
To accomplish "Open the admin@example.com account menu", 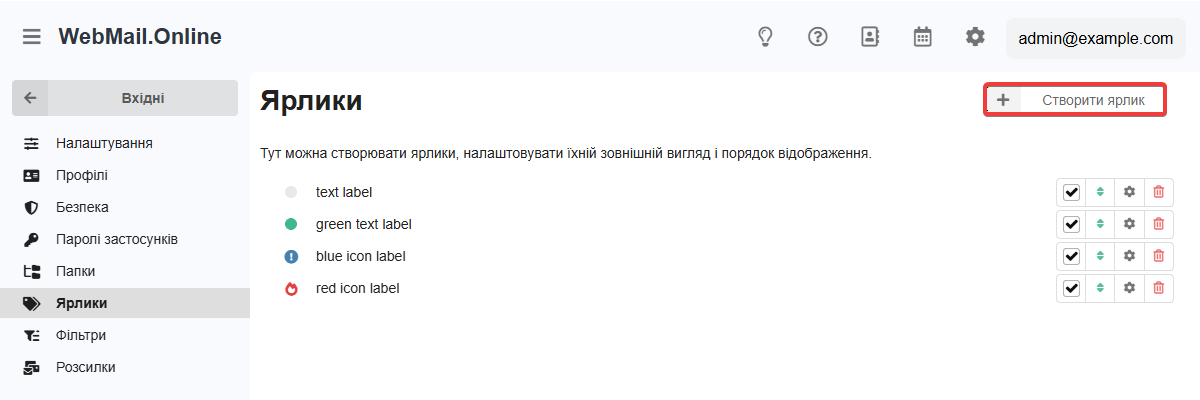I will (1095, 39).
